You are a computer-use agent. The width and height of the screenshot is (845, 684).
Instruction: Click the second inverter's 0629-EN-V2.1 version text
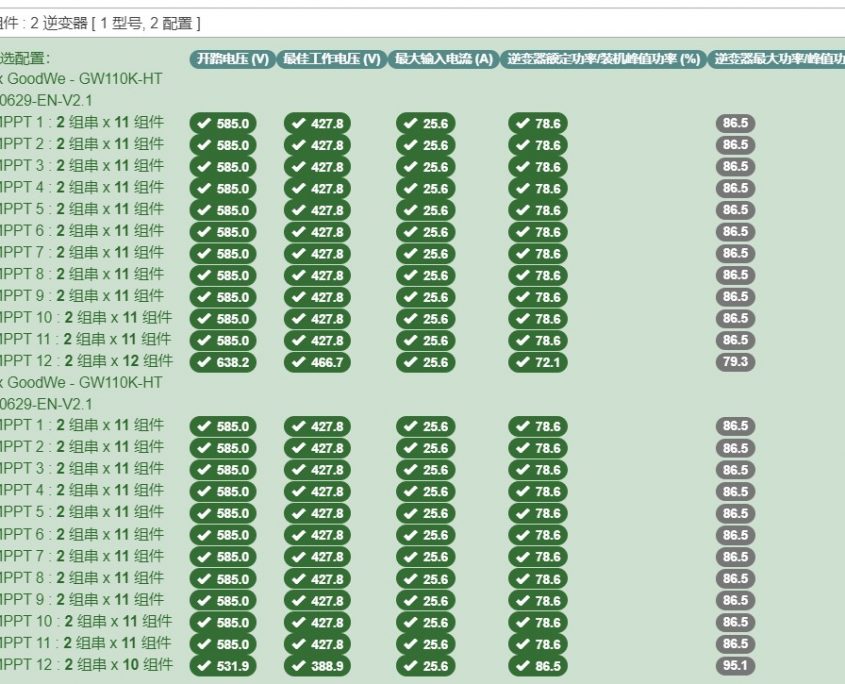pos(46,404)
